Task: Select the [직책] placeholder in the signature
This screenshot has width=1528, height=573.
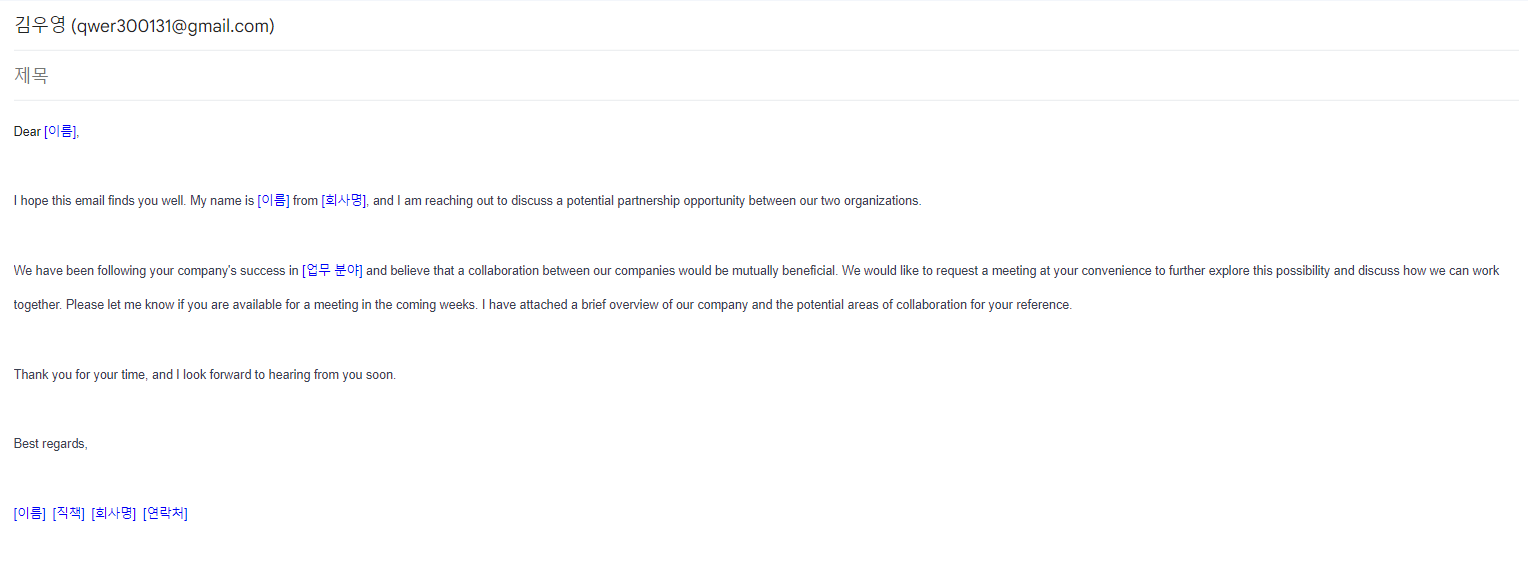Action: click(x=68, y=513)
